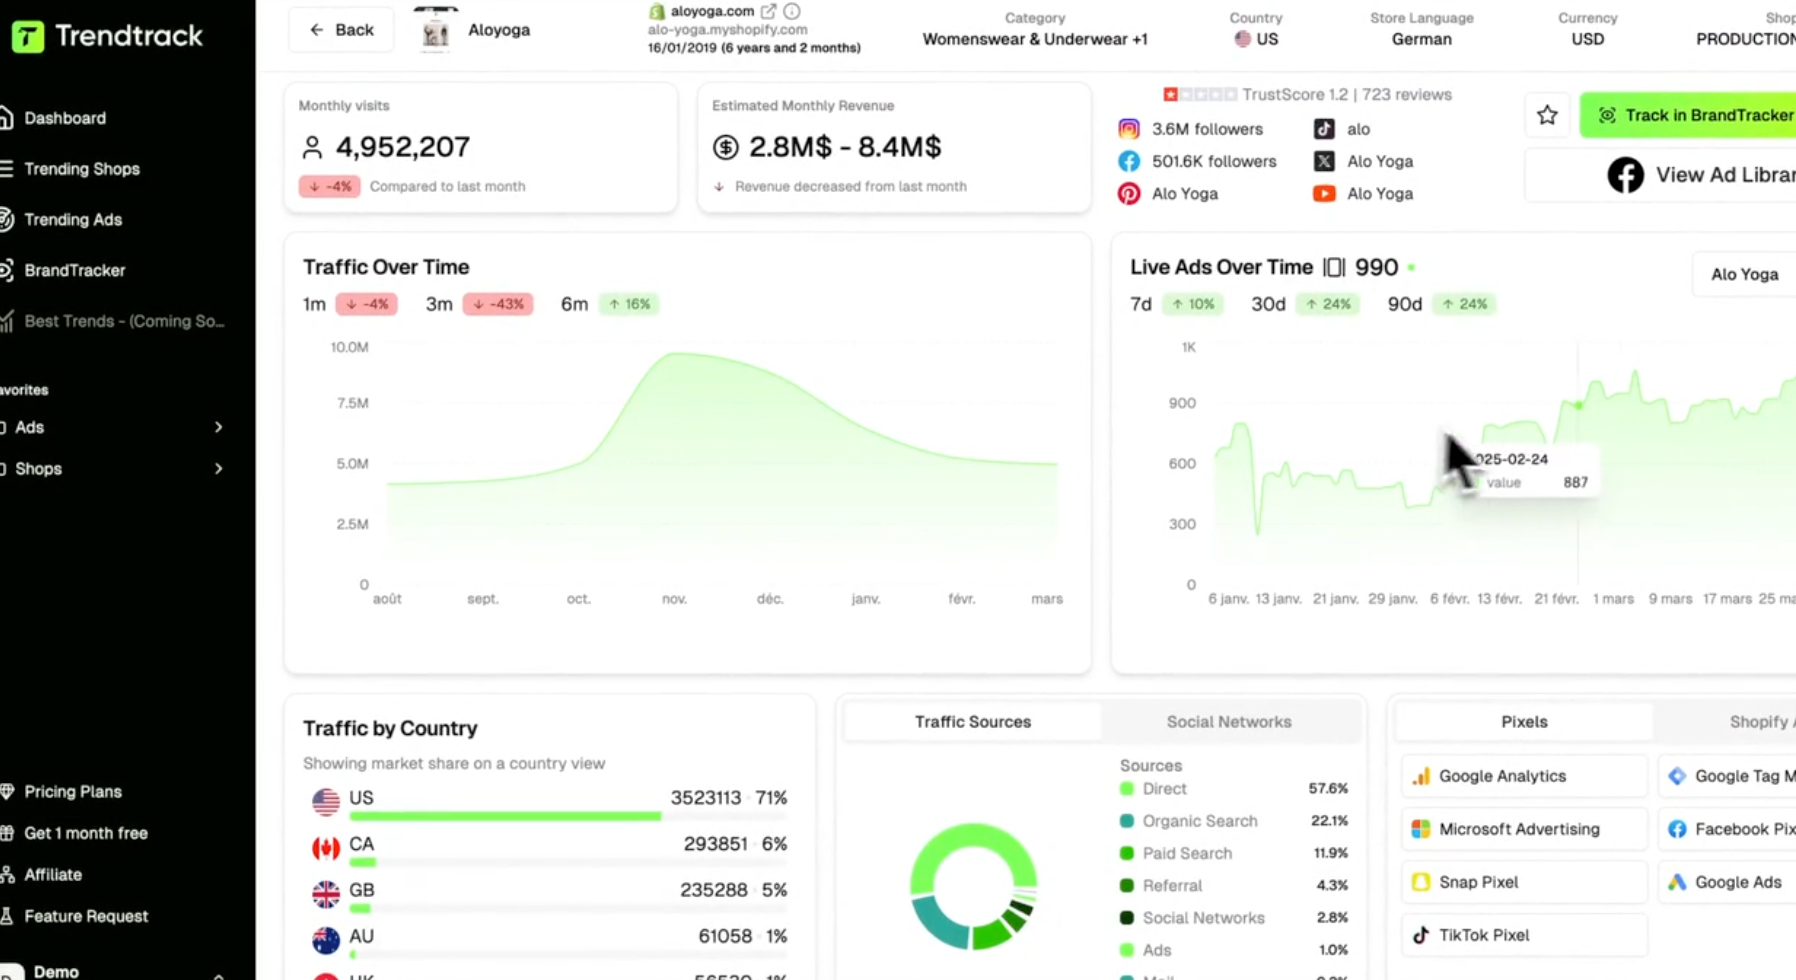The width and height of the screenshot is (1796, 980).
Task: Open the Instagram icon with 3.6M followers
Action: (1129, 129)
